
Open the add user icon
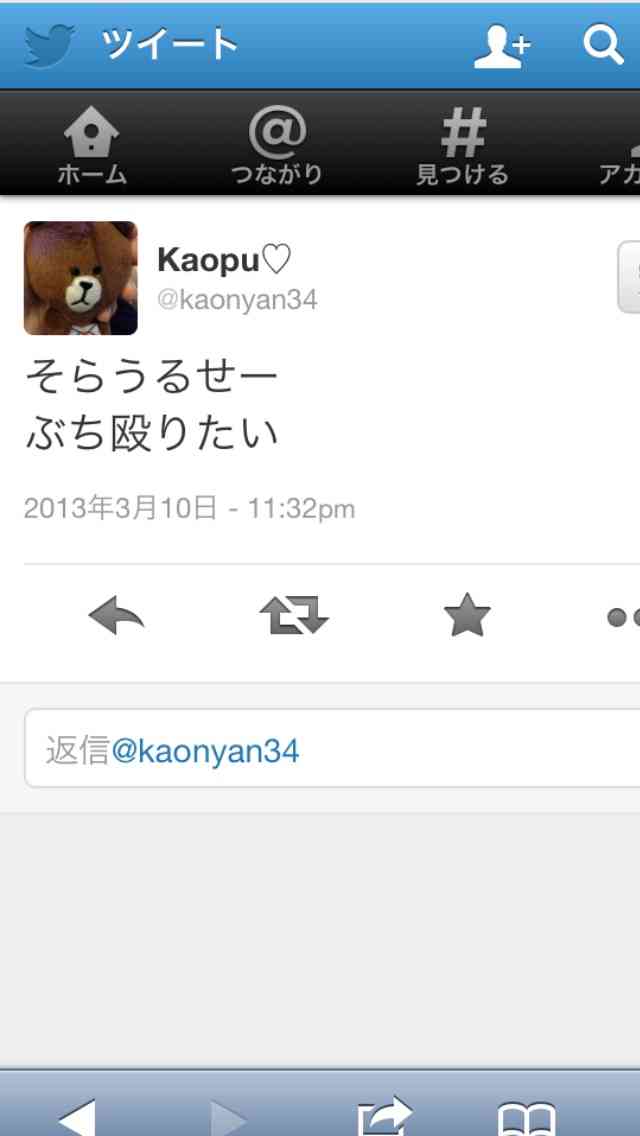(x=502, y=48)
